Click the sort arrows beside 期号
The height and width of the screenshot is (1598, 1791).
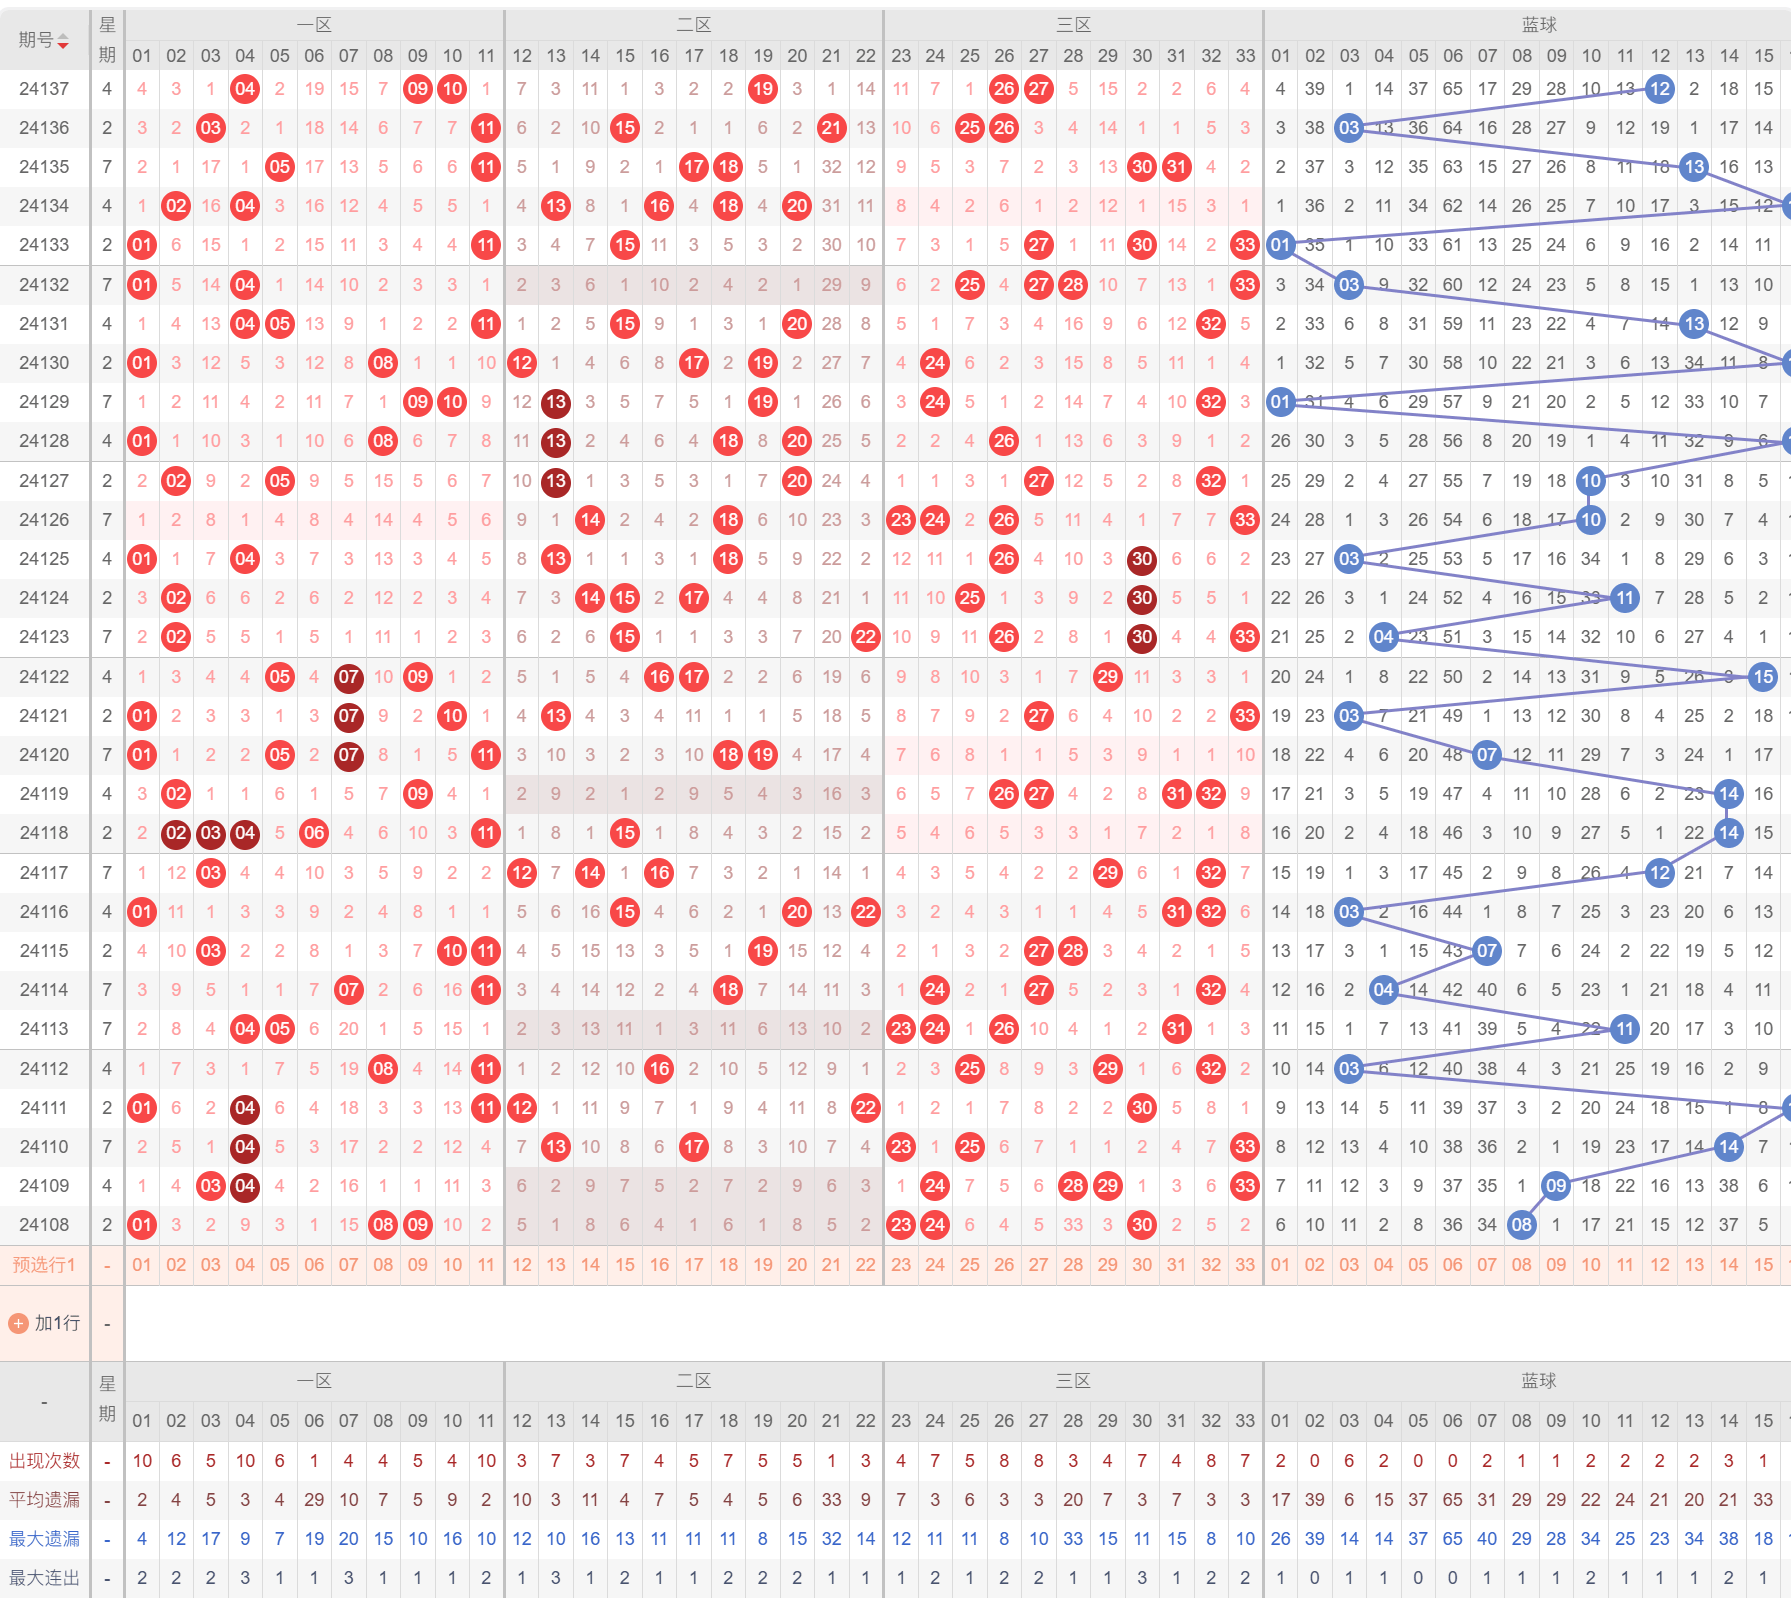coord(63,41)
